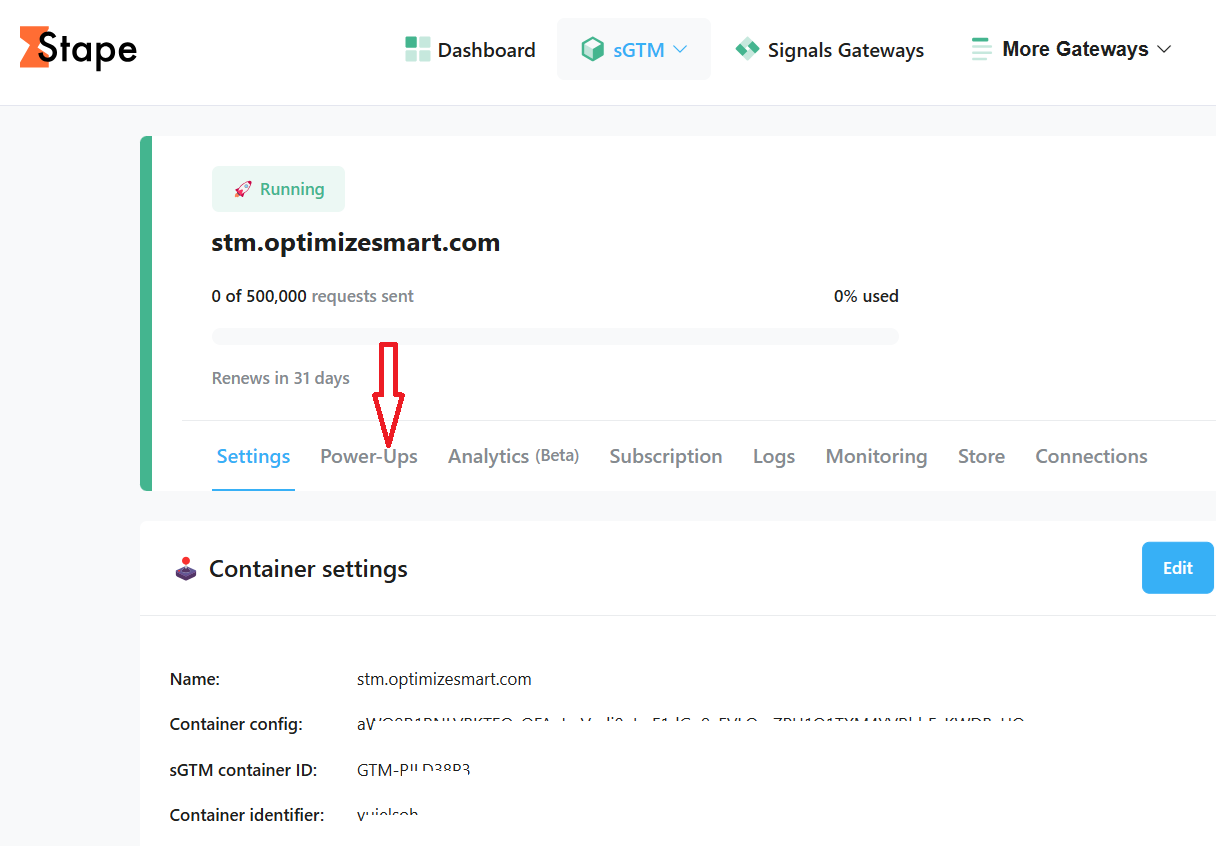Image resolution: width=1216 pixels, height=846 pixels.
Task: Click the sGTM cube icon
Action: point(593,49)
